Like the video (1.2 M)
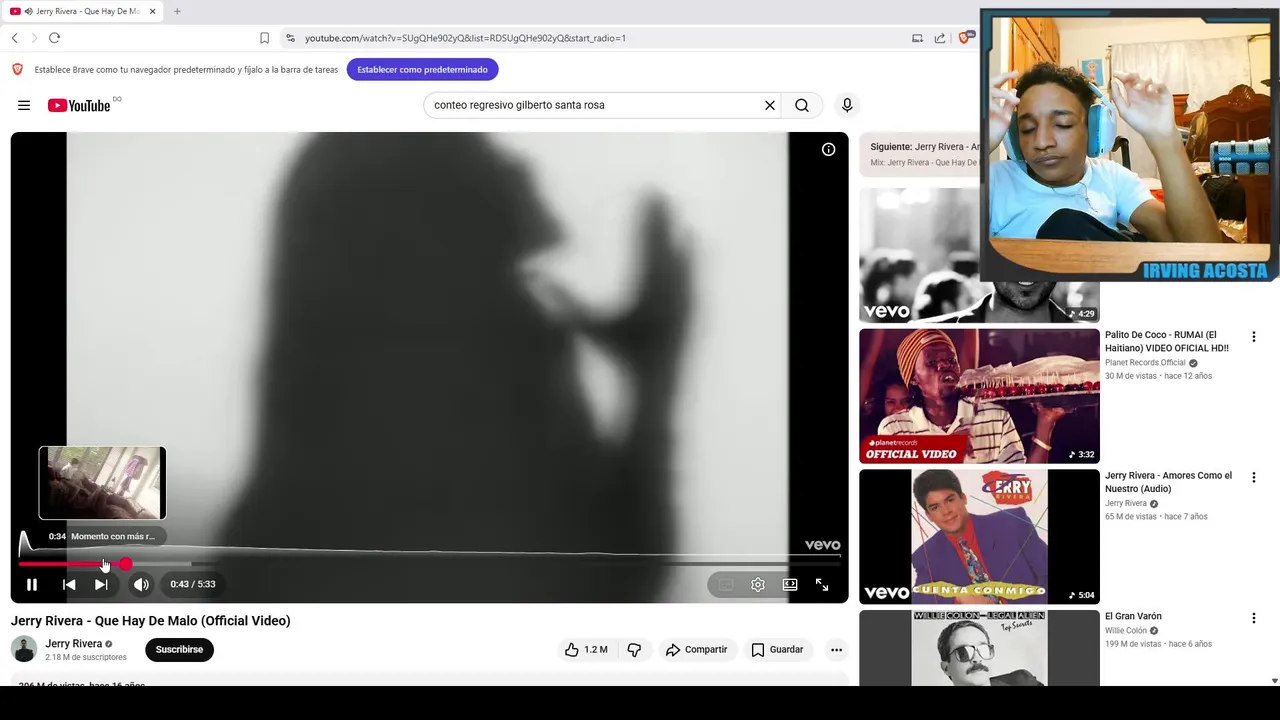The image size is (1280, 720). [x=586, y=650]
